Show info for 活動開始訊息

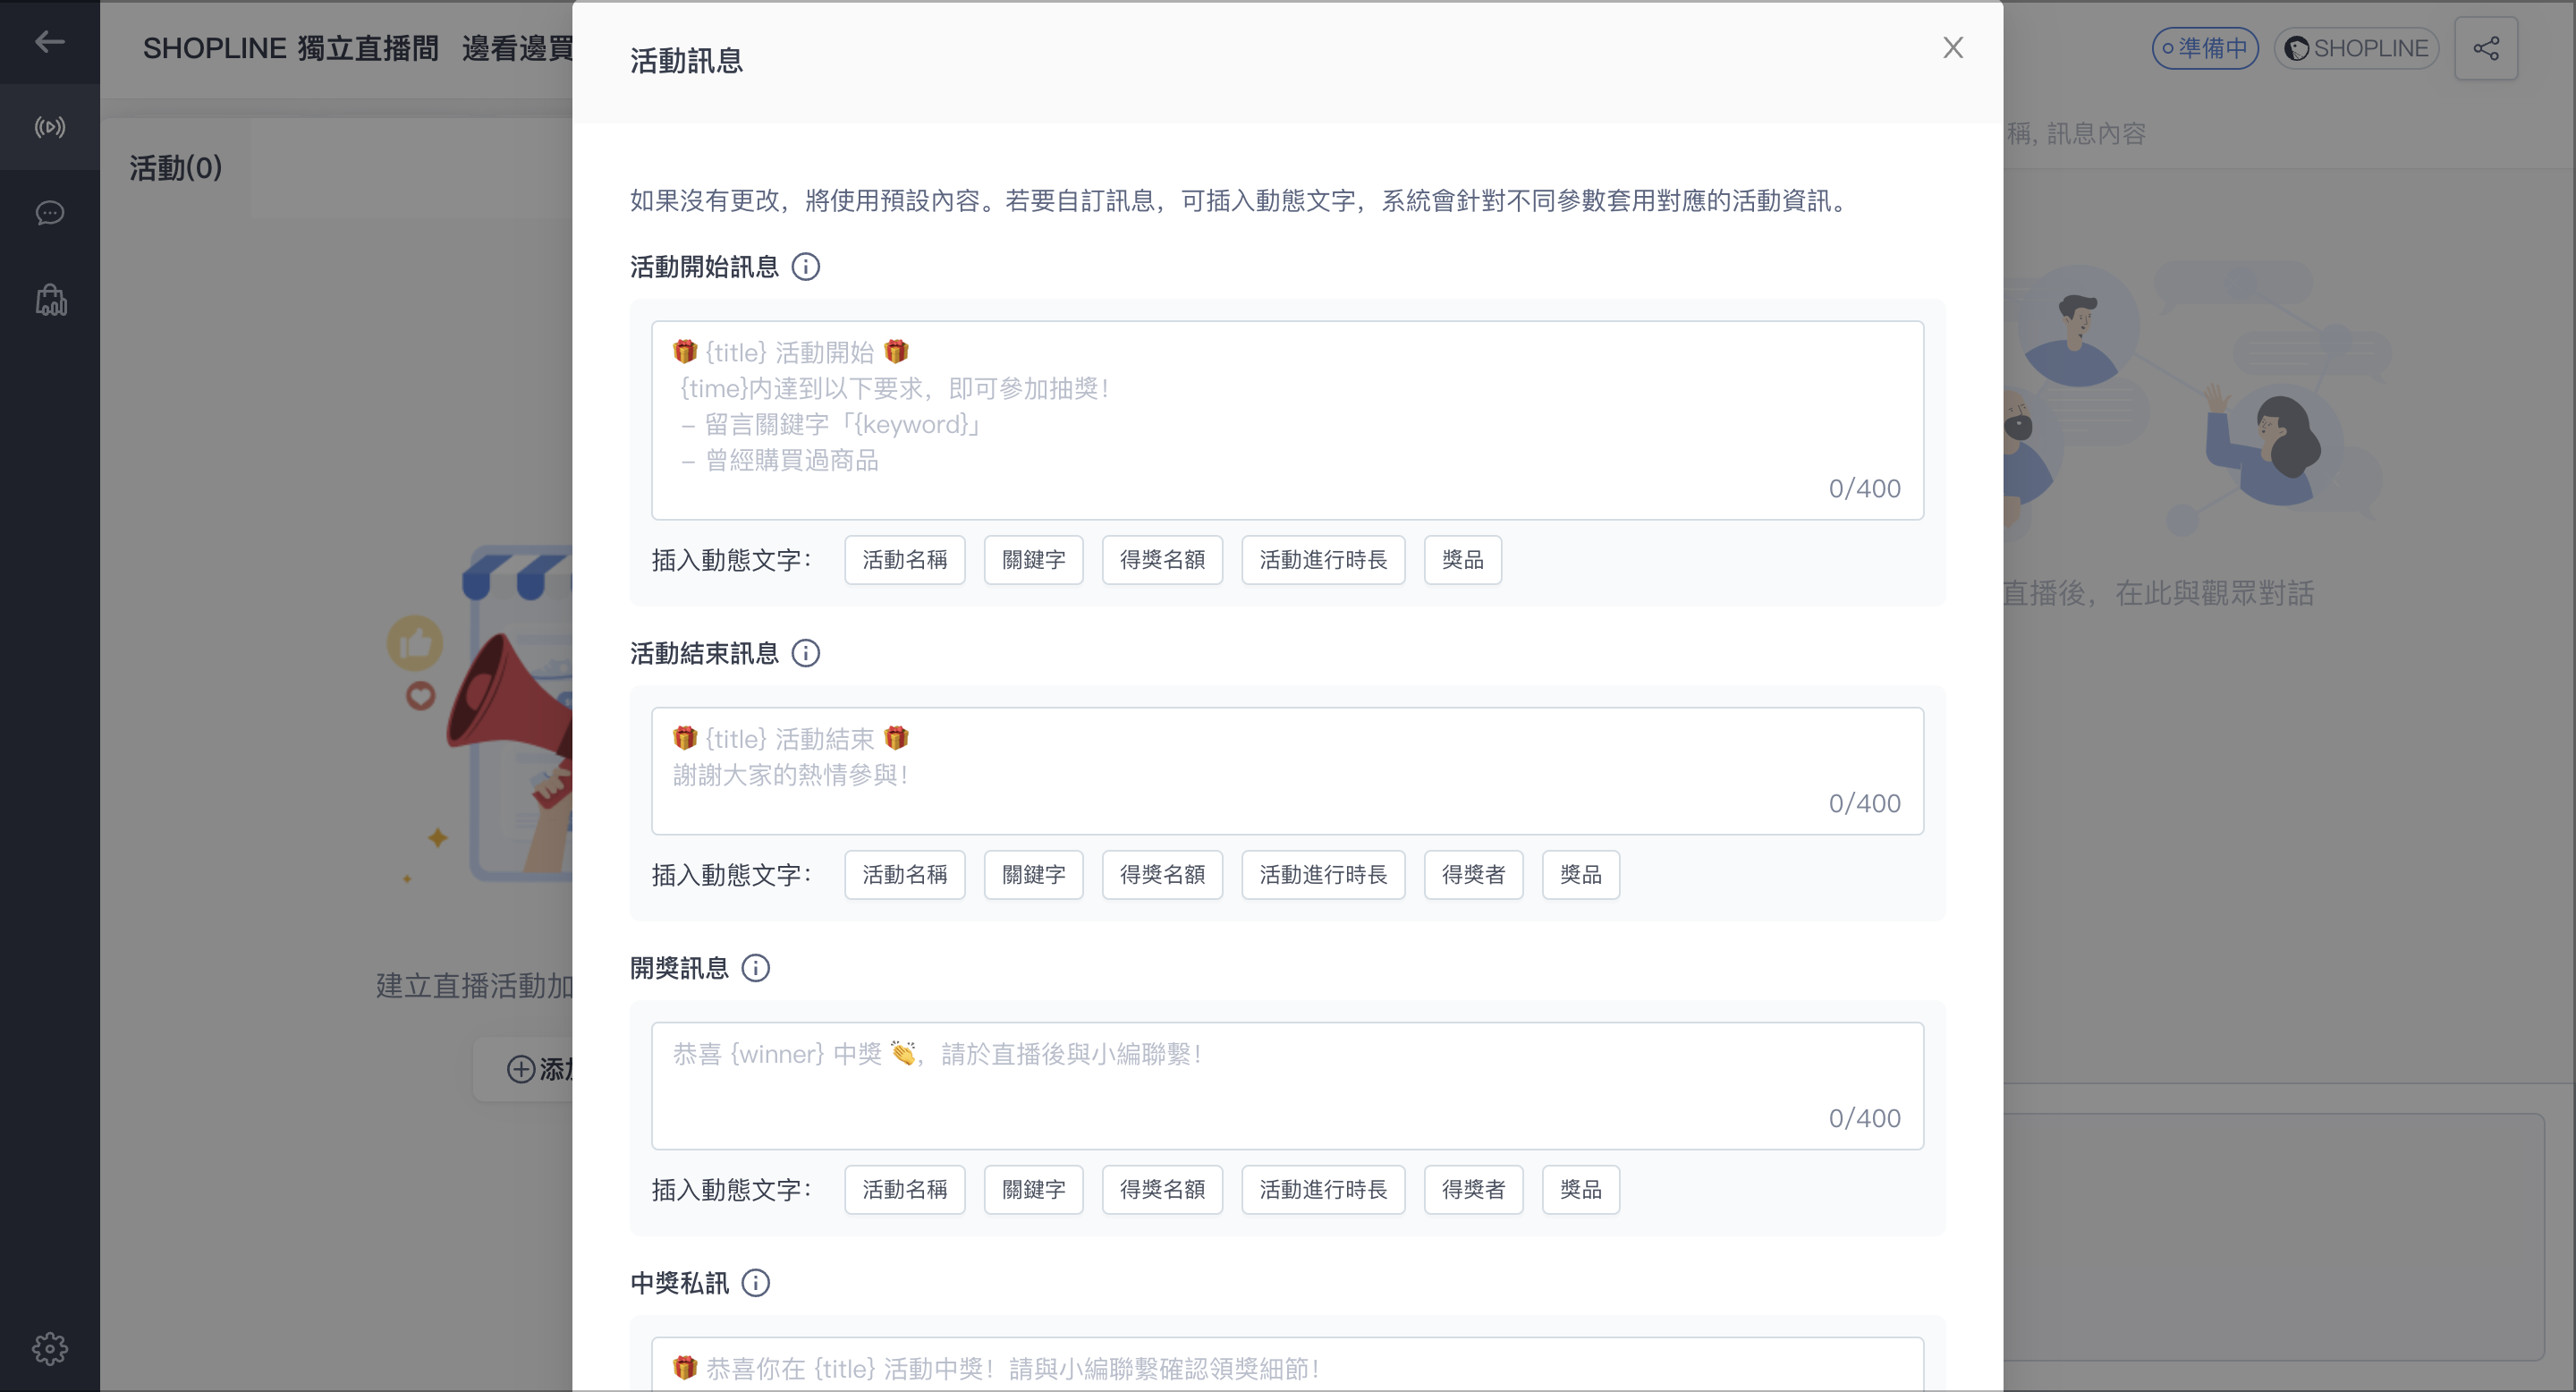[x=805, y=267]
